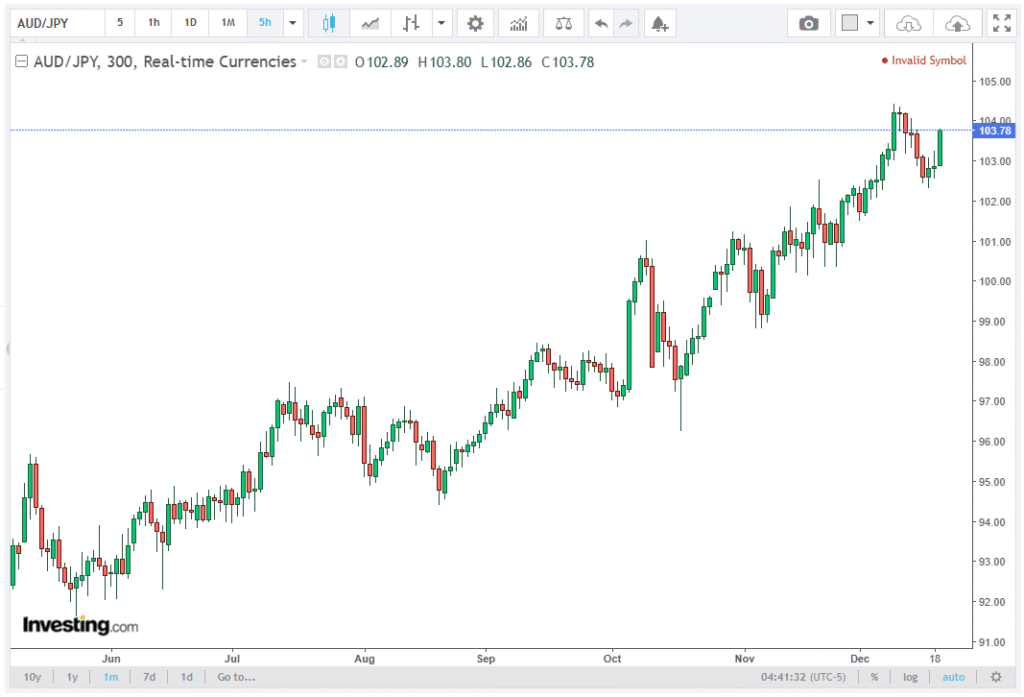Collapse the AUD/JPY legend
Image resolution: width=1024 pixels, height=697 pixels.
[x=22, y=62]
